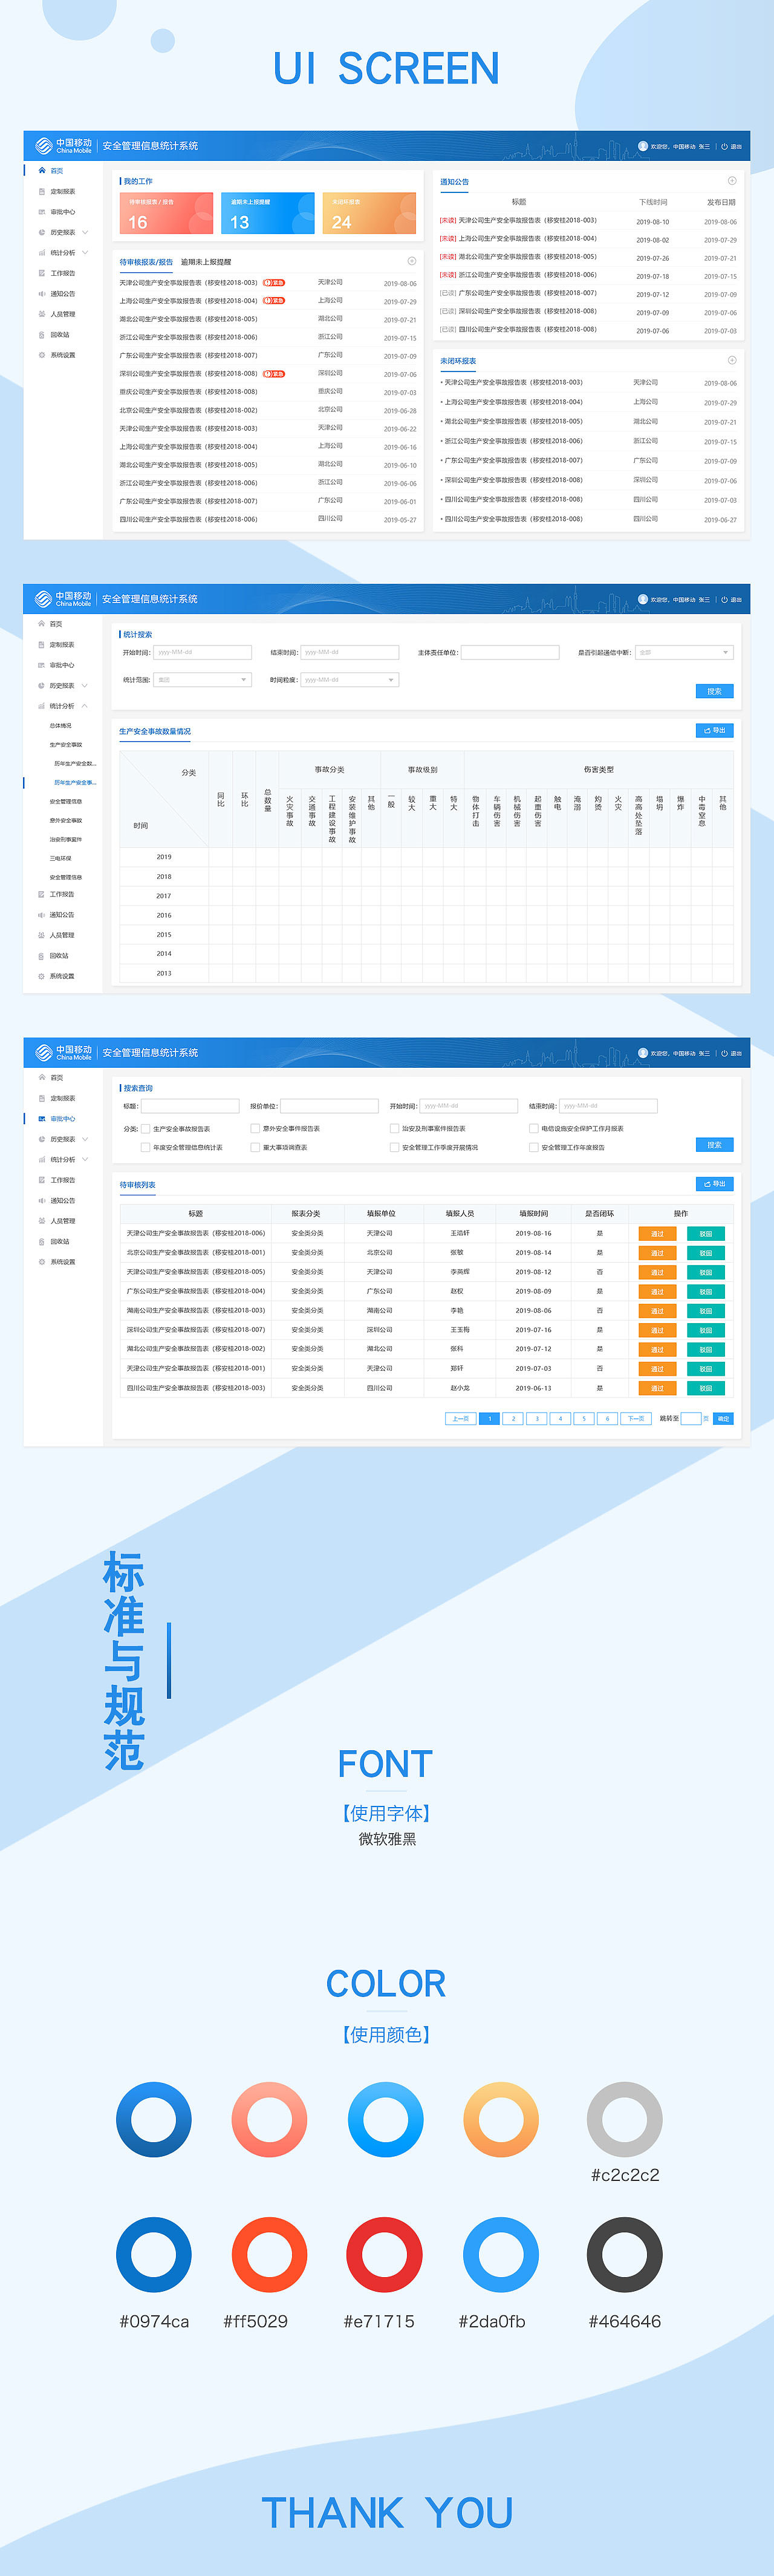Viewport: 774px width, 2576px height.
Task: Click page 3 in pagination
Action: coord(537,1419)
